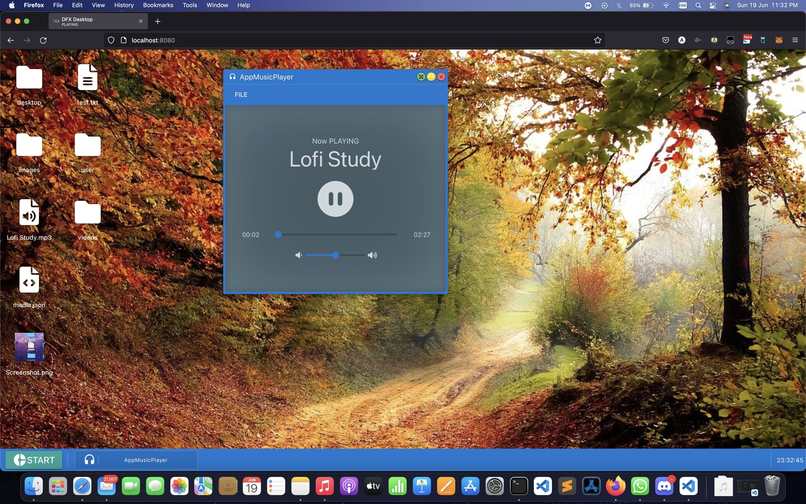Image resolution: width=806 pixels, height=504 pixels.
Task: Open the Firefox File menu
Action: 58,5
